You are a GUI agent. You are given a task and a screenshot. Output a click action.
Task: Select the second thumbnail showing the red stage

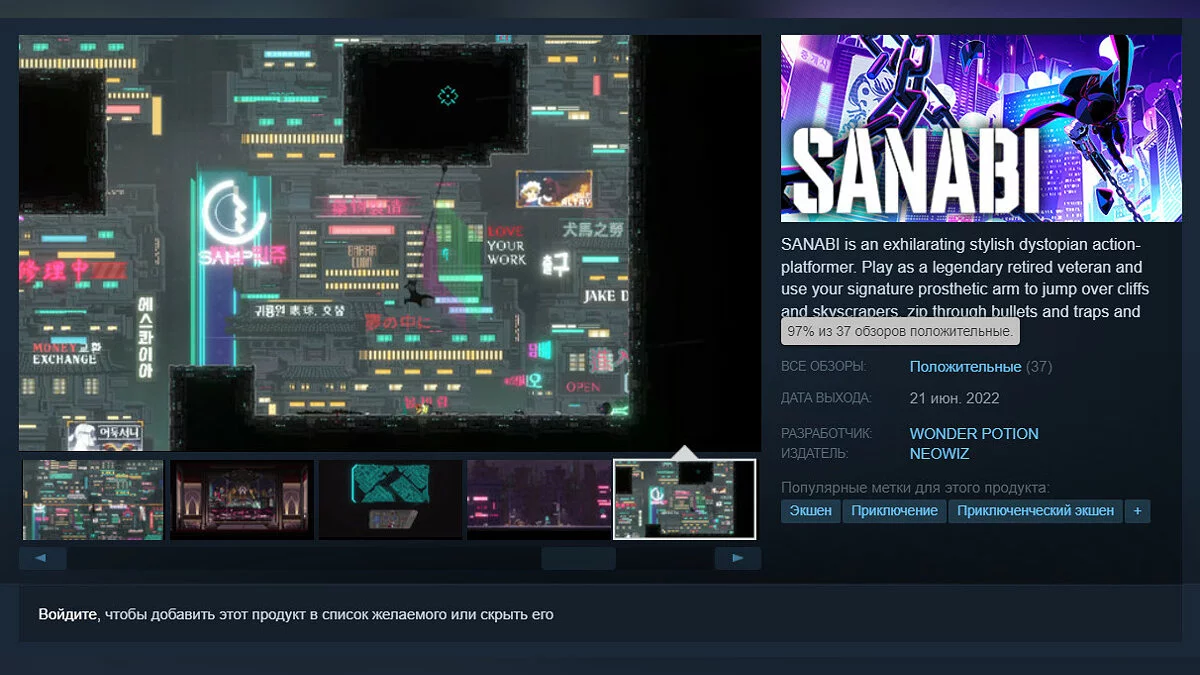[x=241, y=500]
